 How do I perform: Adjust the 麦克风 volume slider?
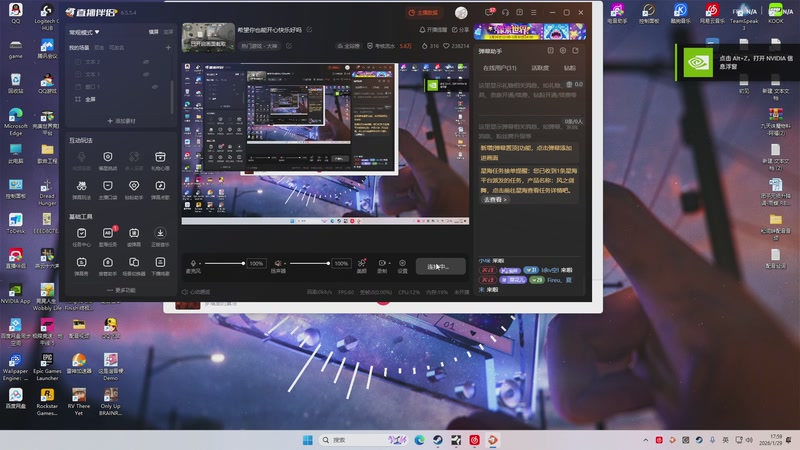[x=224, y=263]
